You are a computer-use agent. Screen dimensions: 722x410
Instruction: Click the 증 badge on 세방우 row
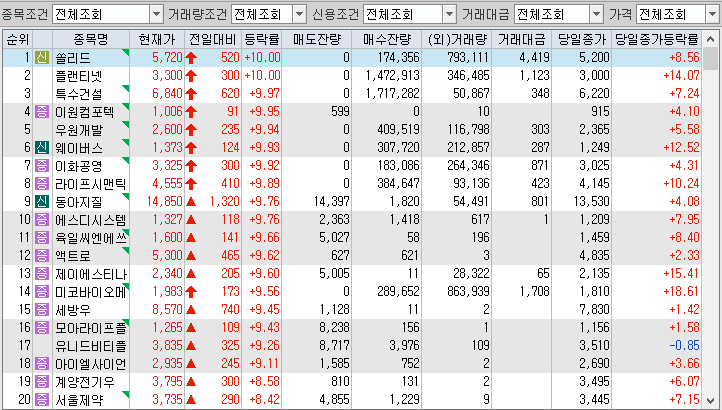[42, 309]
